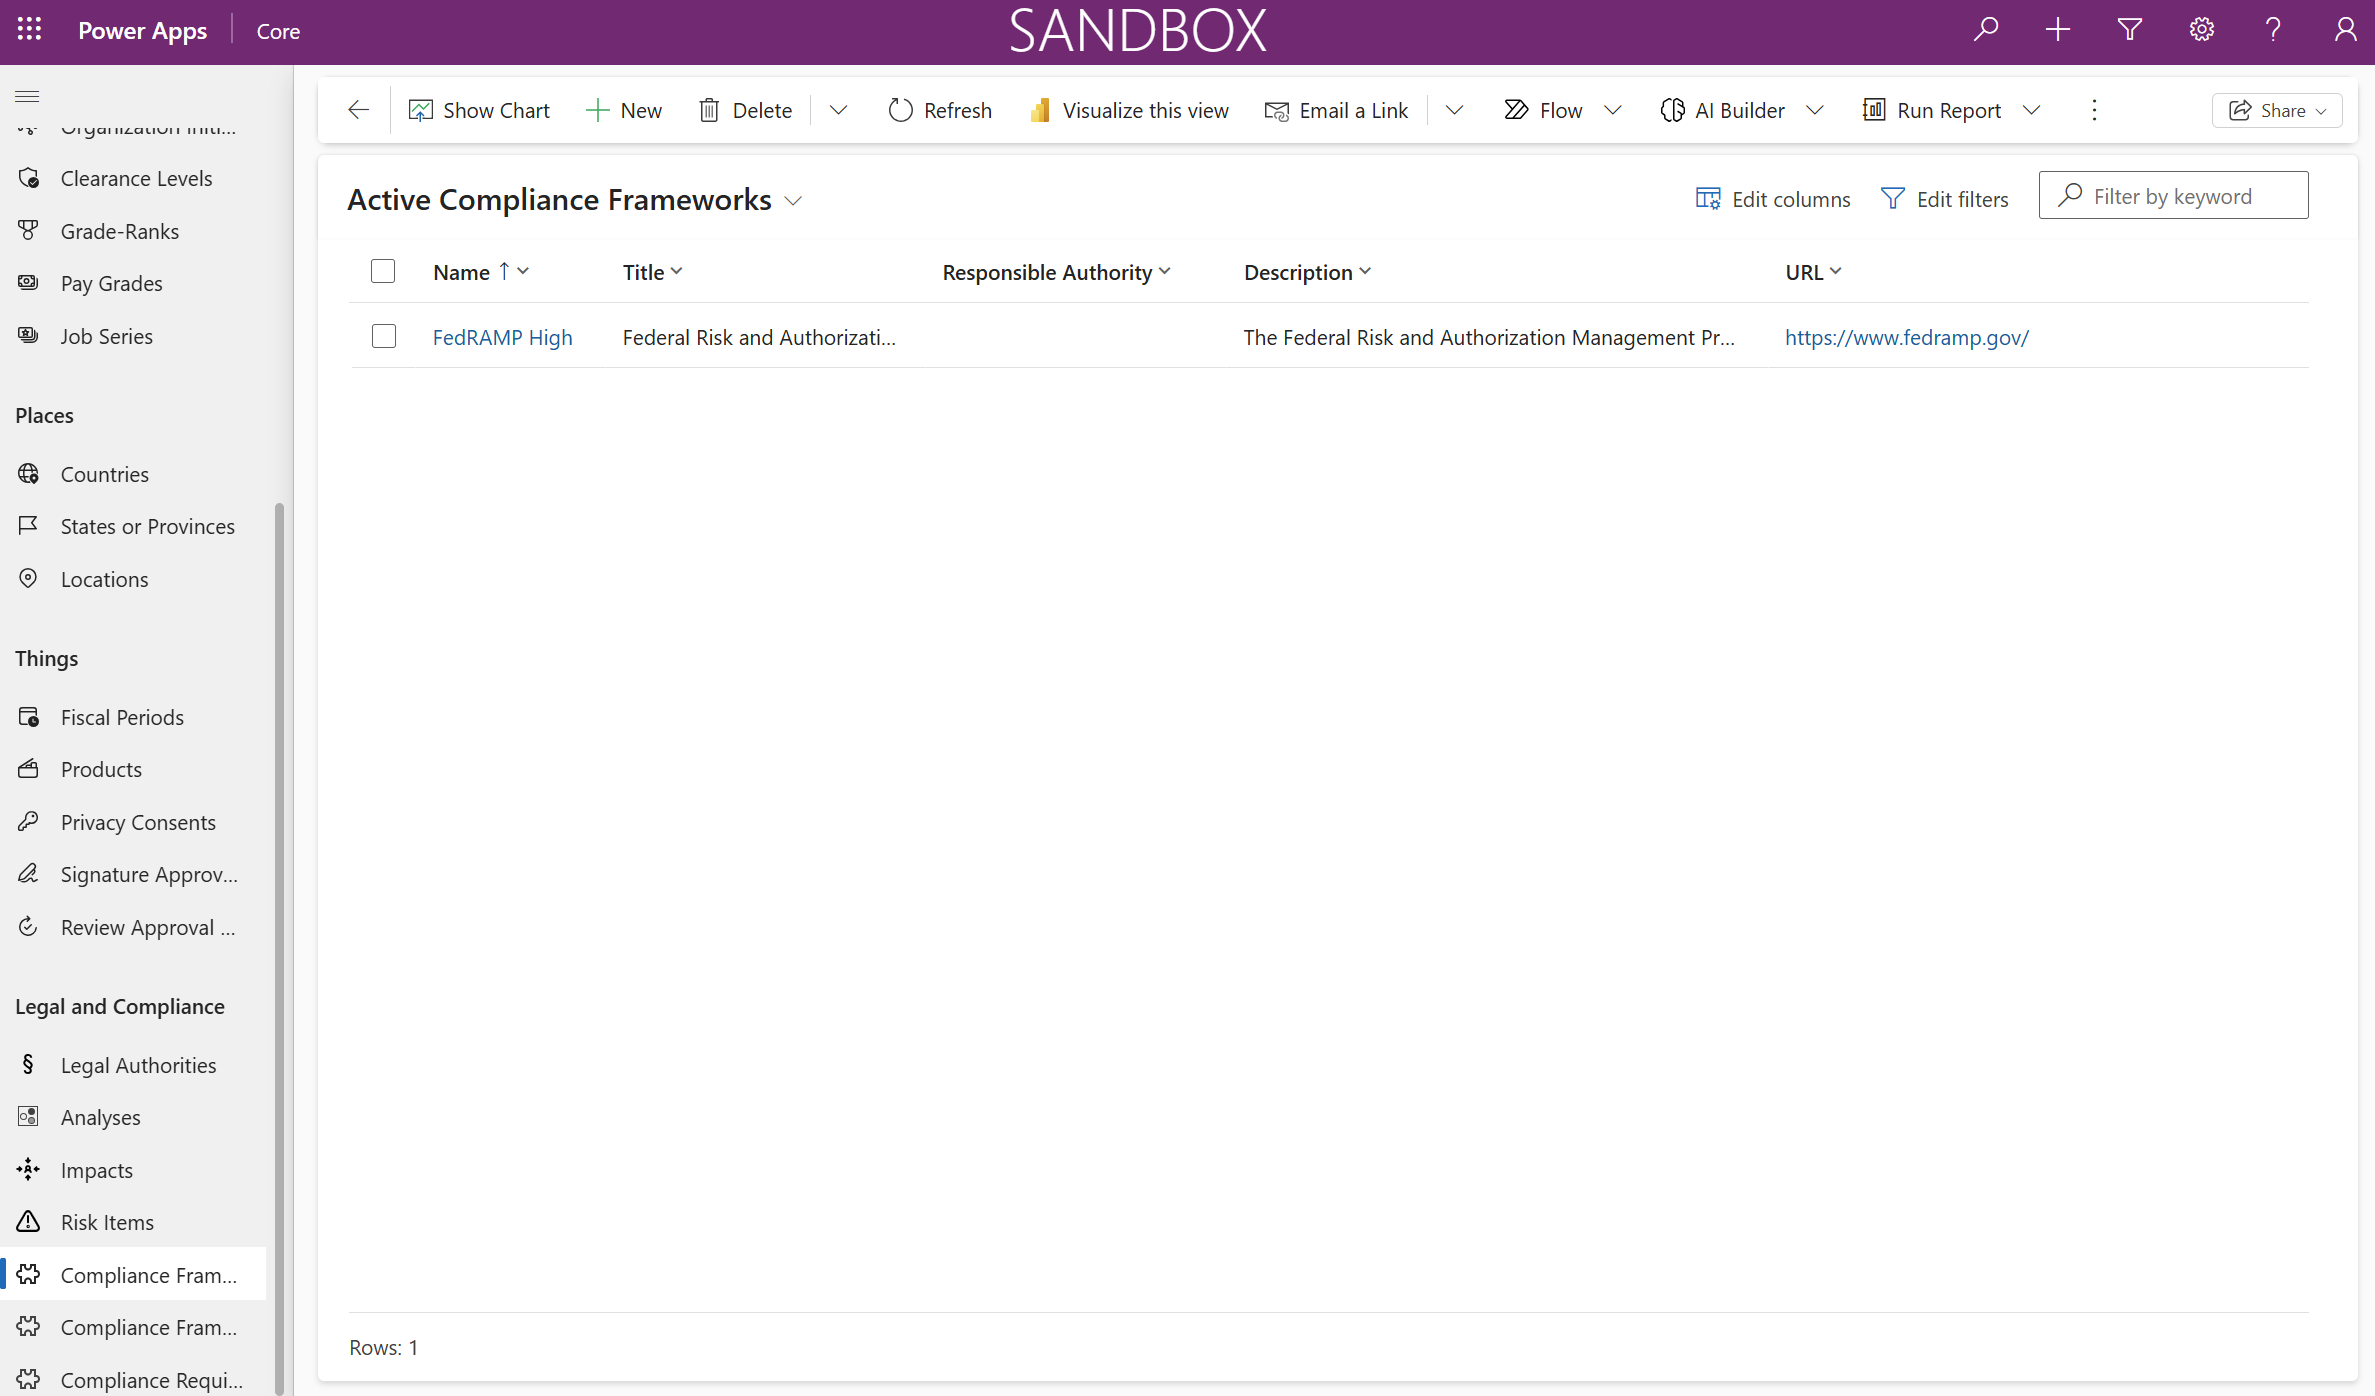This screenshot has height=1396, width=2375.
Task: Open the URL column header menu
Action: pyautogui.click(x=1813, y=272)
